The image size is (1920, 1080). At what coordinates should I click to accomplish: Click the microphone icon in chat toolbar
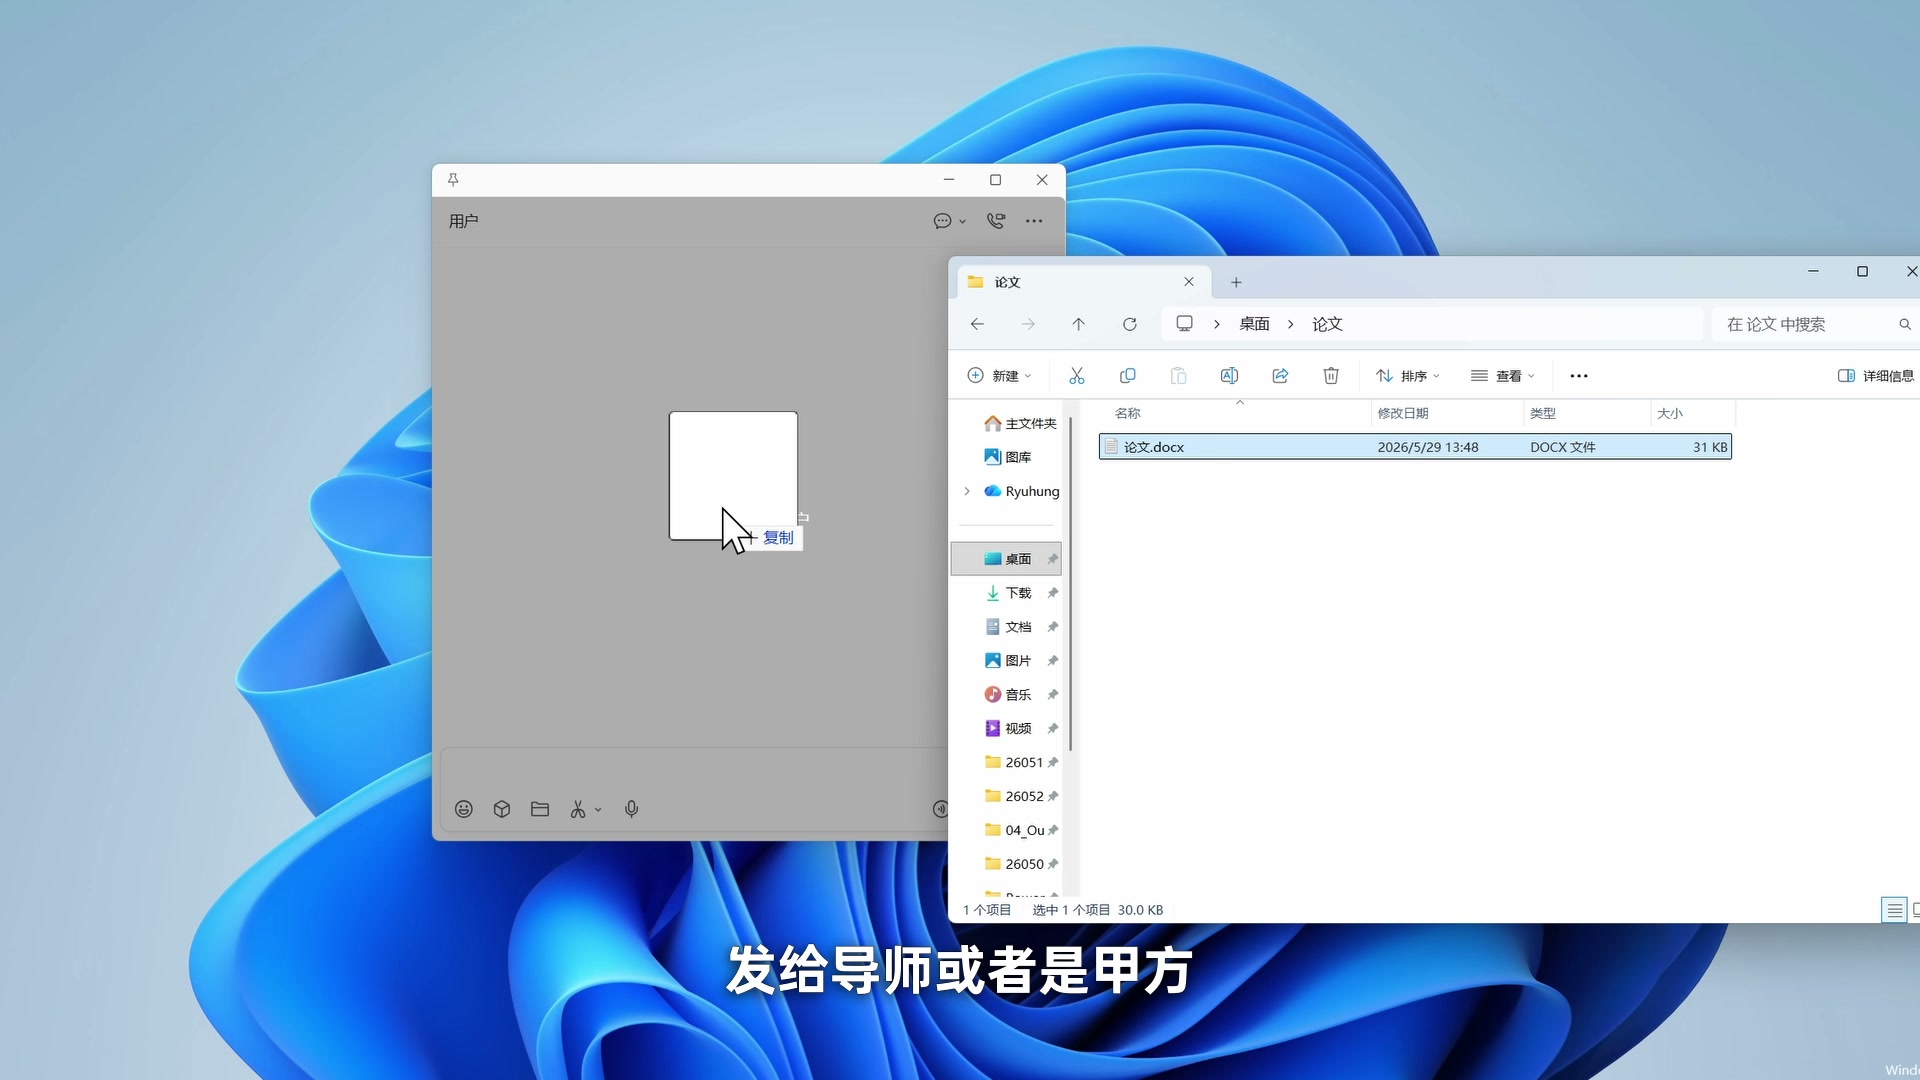(632, 809)
